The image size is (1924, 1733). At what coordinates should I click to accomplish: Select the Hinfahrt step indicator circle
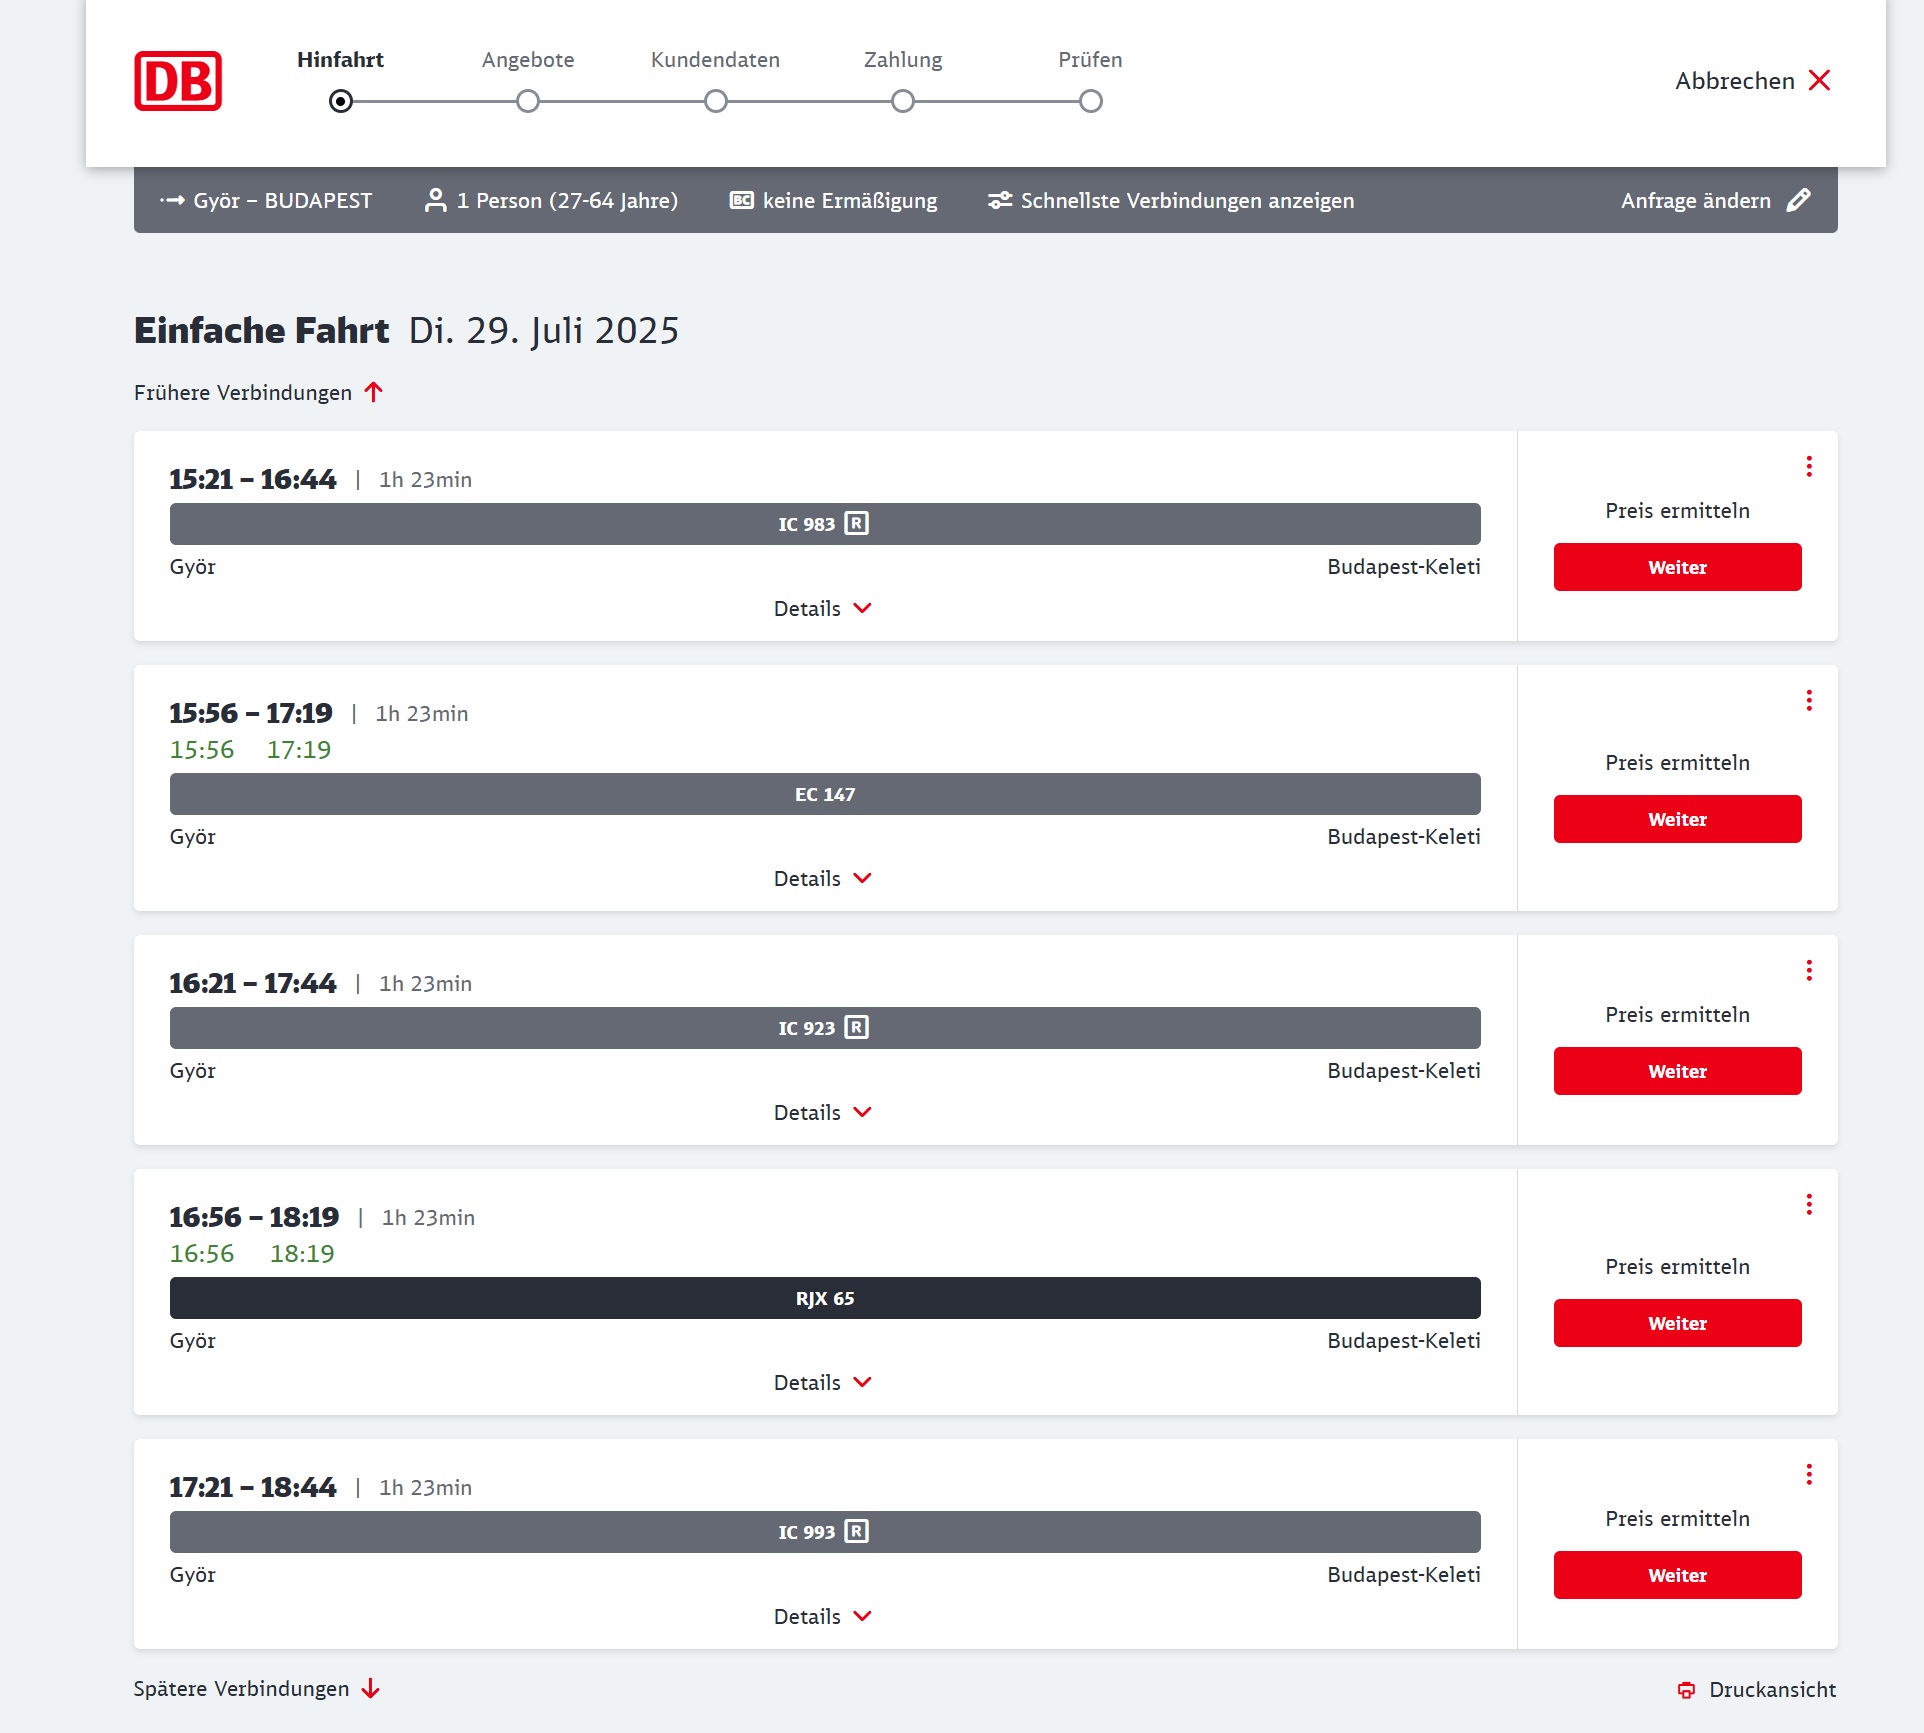click(x=341, y=101)
